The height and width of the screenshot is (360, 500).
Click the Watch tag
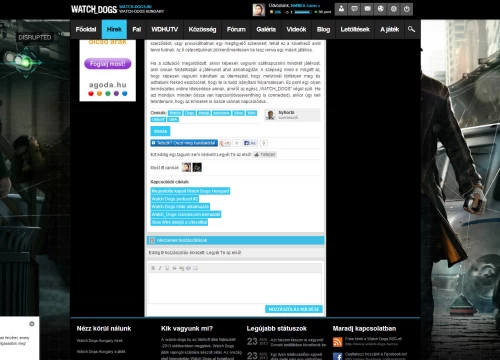pyautogui.click(x=175, y=113)
